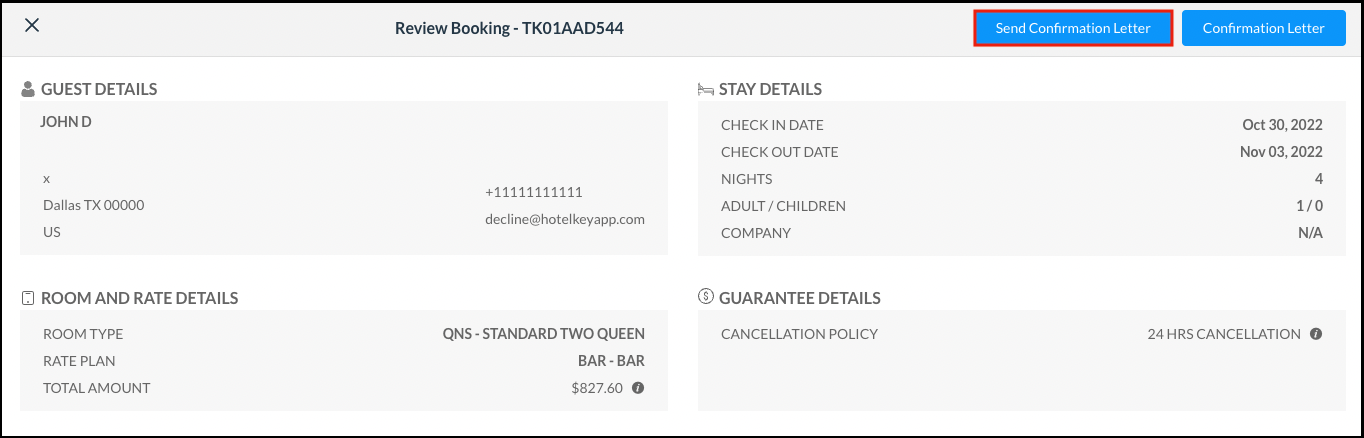Select guest email decline@hotelkeyapp.com
The image size is (1364, 438).
(x=565, y=219)
